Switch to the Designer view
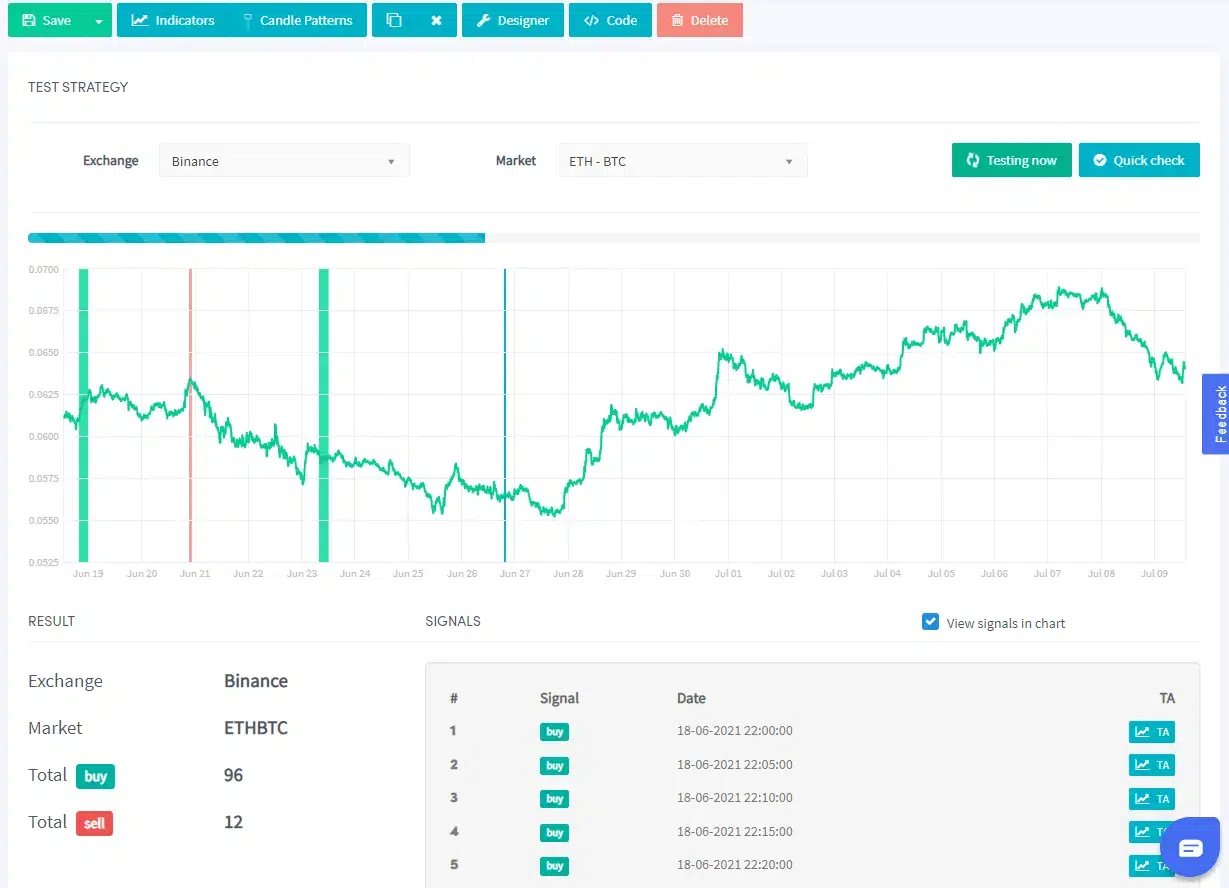The image size is (1229, 888). (513, 20)
